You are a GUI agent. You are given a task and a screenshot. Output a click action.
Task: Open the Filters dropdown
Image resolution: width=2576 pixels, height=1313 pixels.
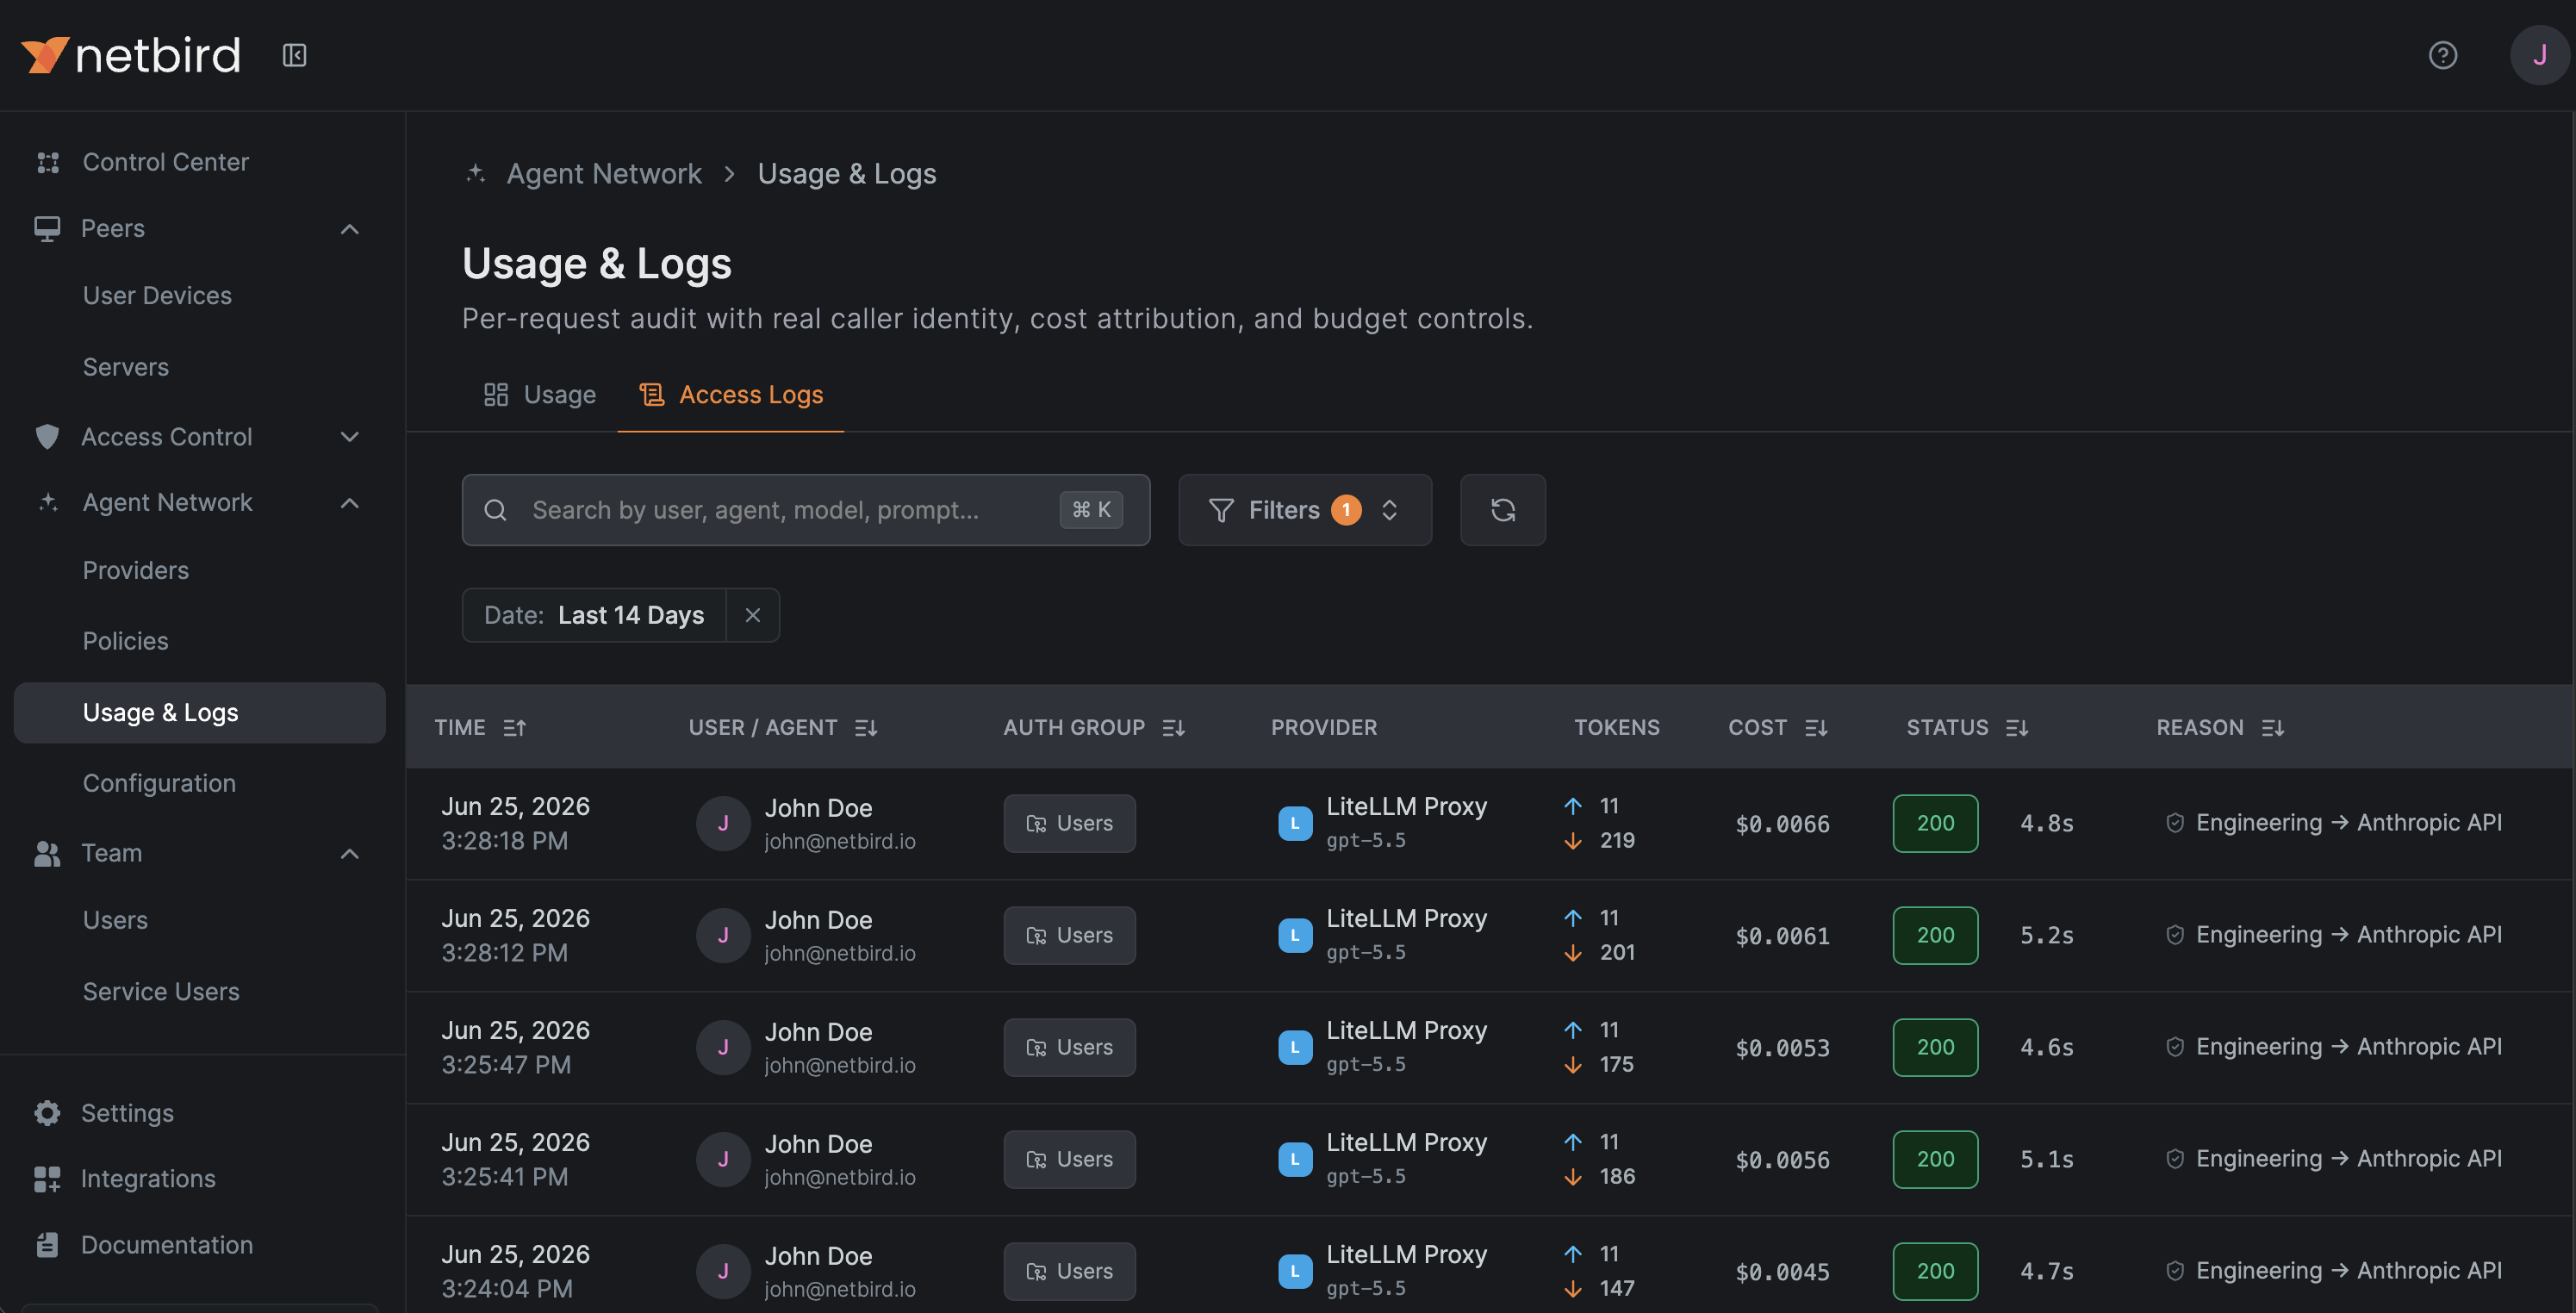pyautogui.click(x=1304, y=510)
